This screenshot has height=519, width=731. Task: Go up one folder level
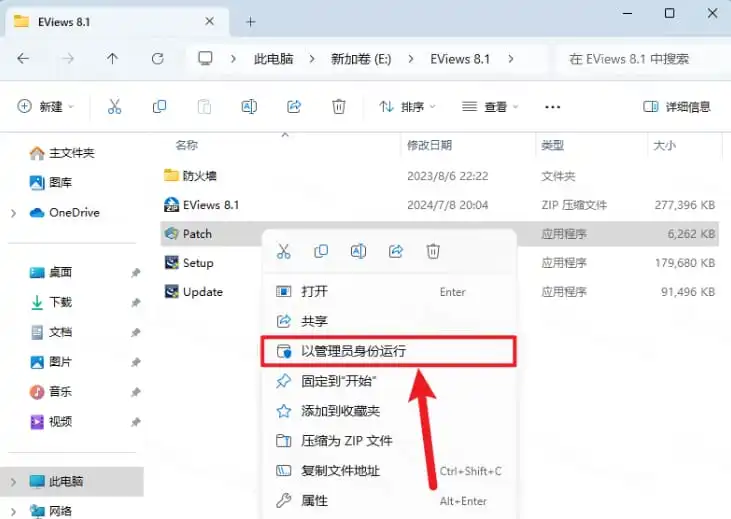112,59
